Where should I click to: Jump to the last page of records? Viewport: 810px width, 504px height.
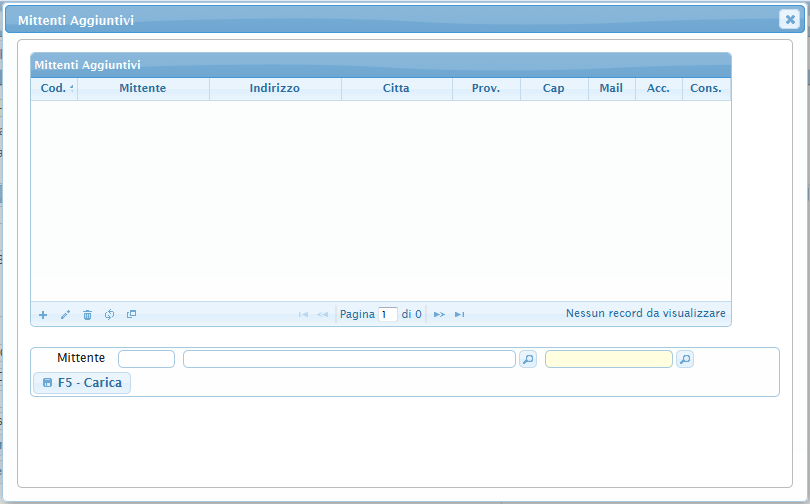[x=459, y=315]
